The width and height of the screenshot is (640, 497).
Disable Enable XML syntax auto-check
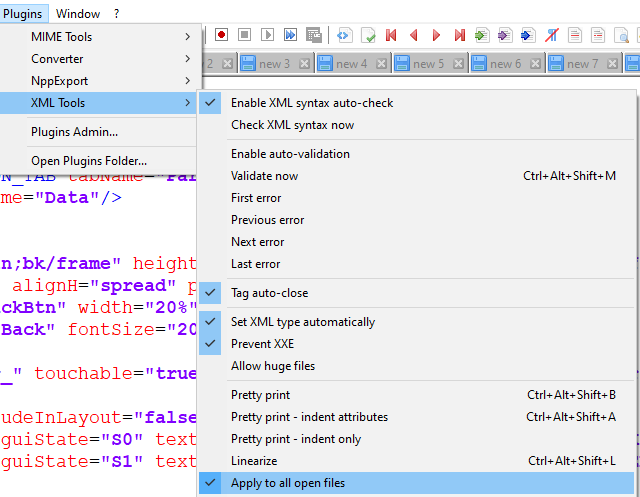point(312,103)
